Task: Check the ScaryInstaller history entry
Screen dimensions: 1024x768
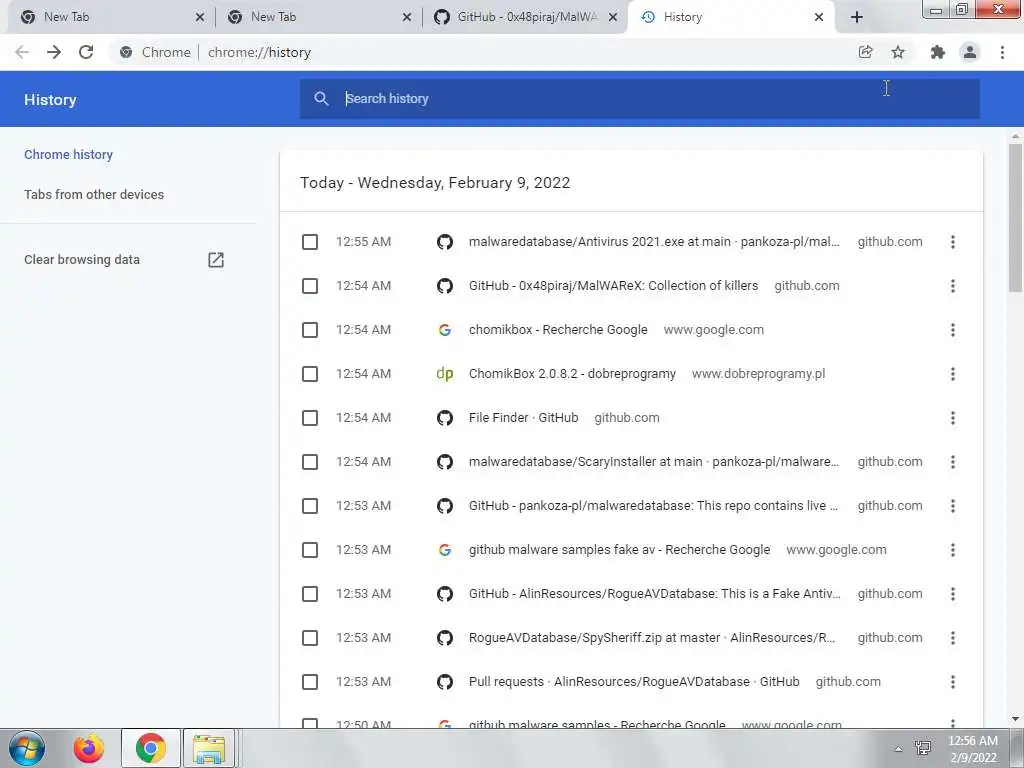Action: (x=310, y=462)
